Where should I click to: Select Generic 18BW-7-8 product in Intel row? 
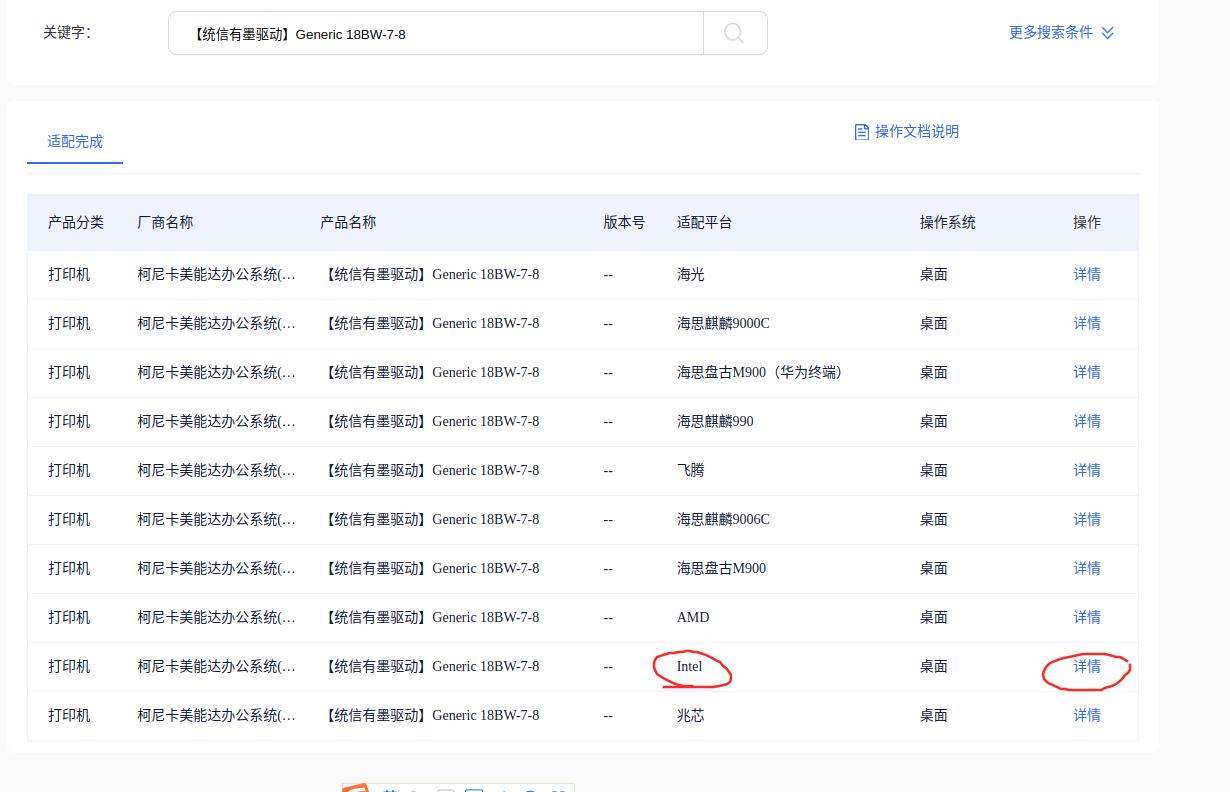[430, 666]
